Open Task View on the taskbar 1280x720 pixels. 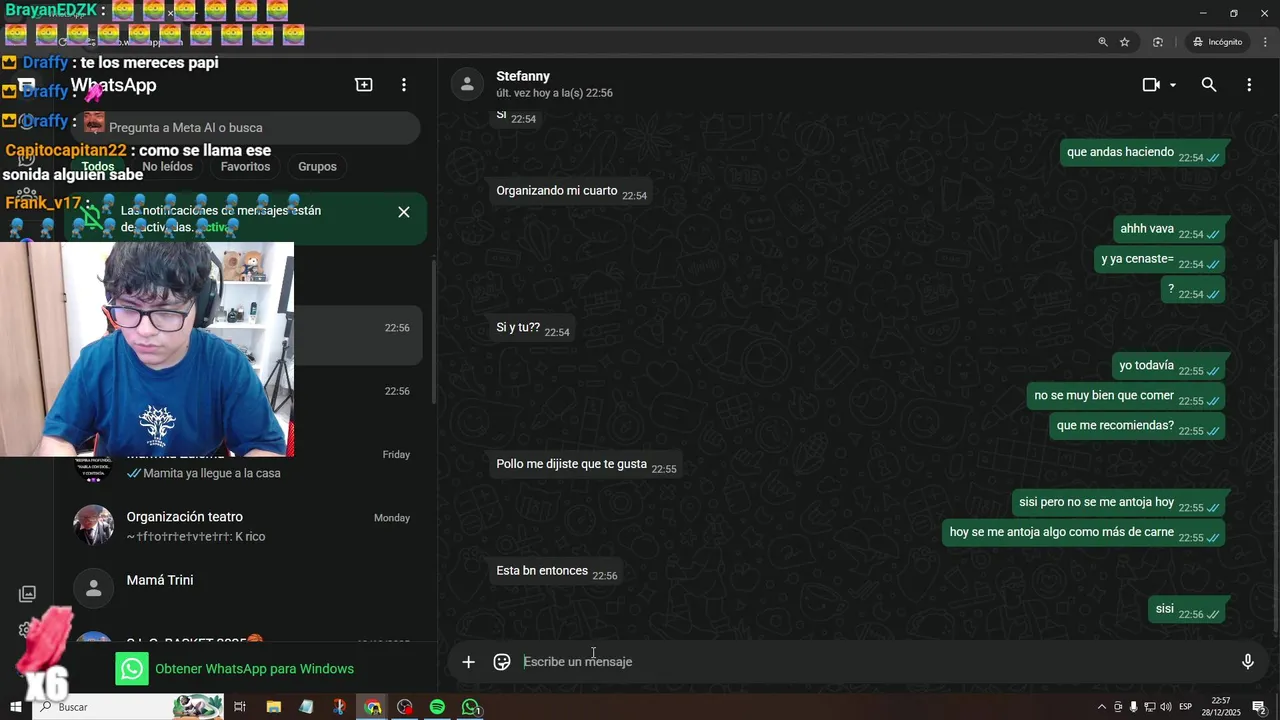coord(240,707)
